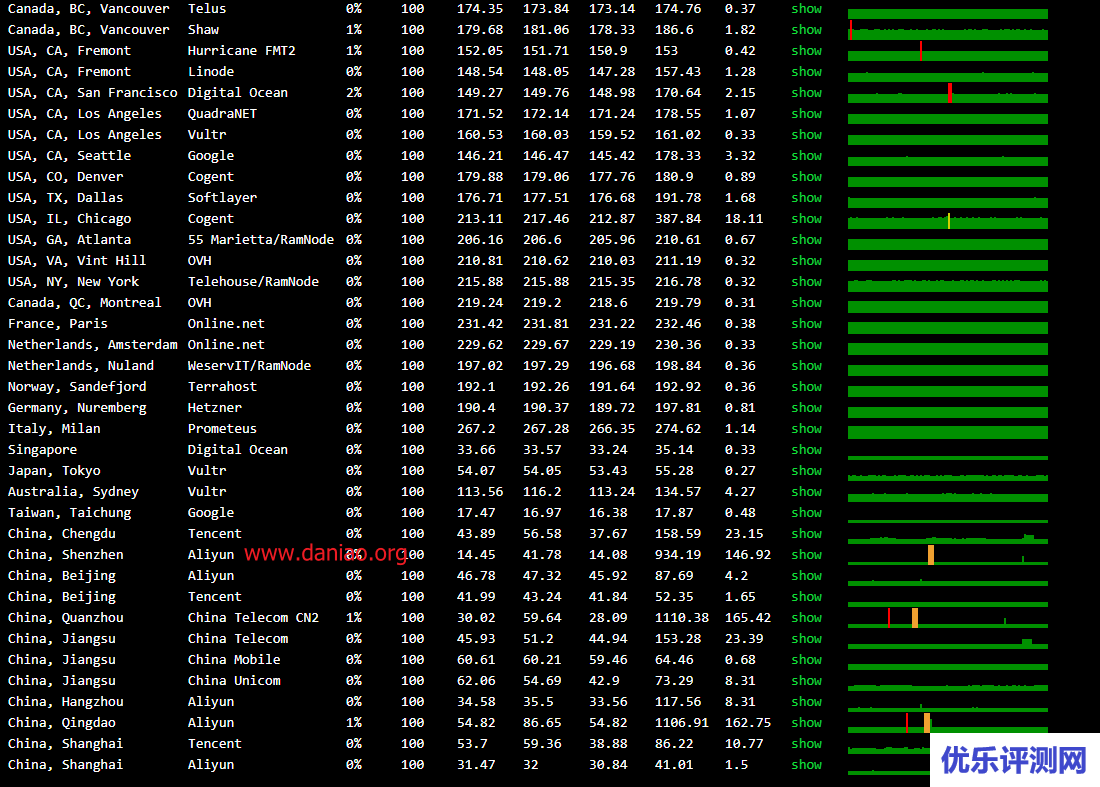
Task: Click latency graph for Paris Online.net row
Action: click(947, 326)
